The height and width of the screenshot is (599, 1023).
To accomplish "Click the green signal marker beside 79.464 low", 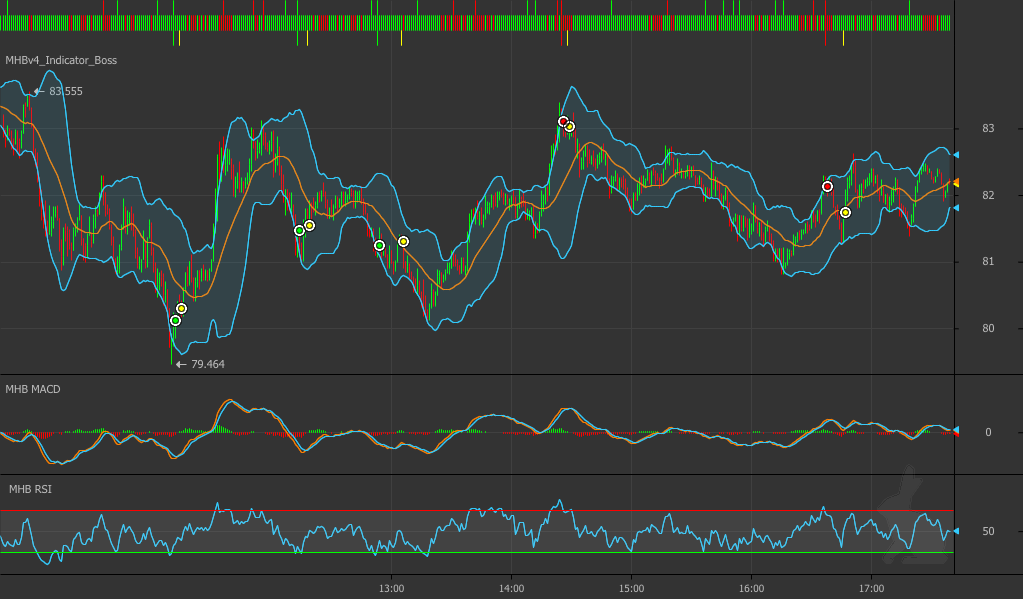I will [176, 320].
